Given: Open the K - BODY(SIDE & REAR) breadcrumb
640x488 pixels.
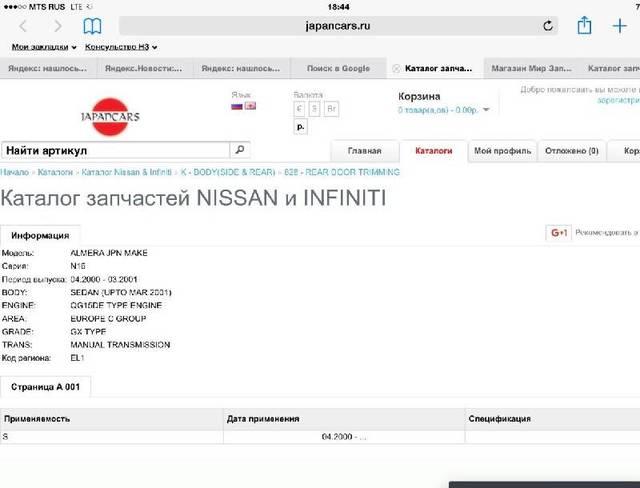Looking at the screenshot, I should [228, 172].
